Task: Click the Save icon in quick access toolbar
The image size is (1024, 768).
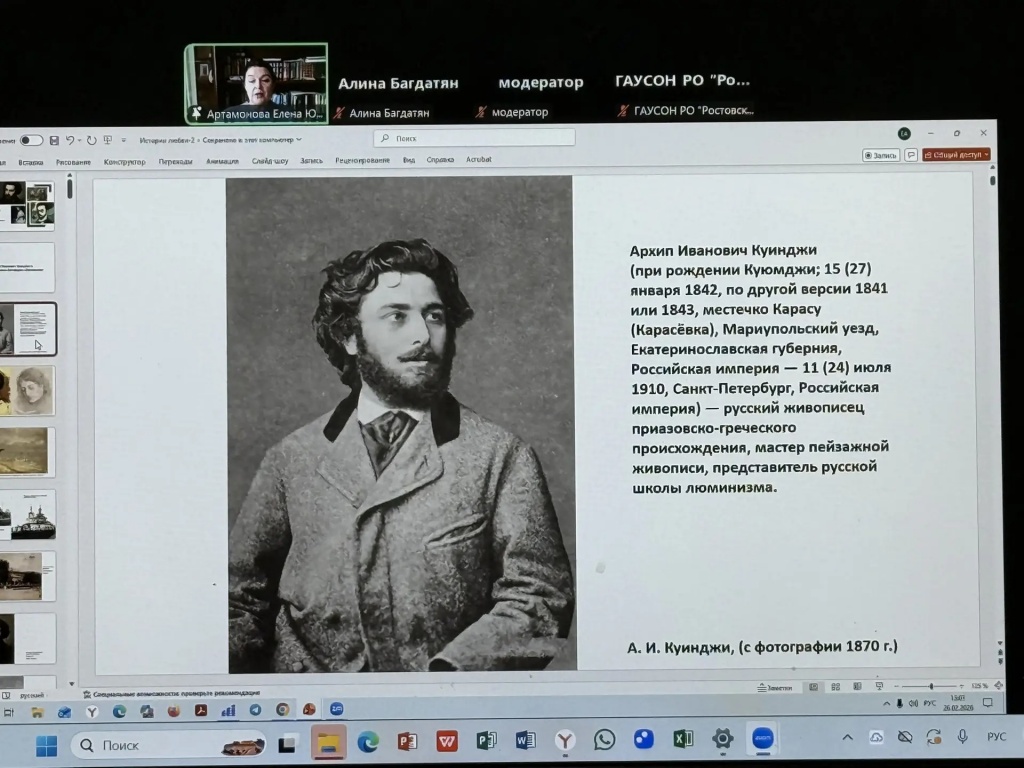Action: 54,140
